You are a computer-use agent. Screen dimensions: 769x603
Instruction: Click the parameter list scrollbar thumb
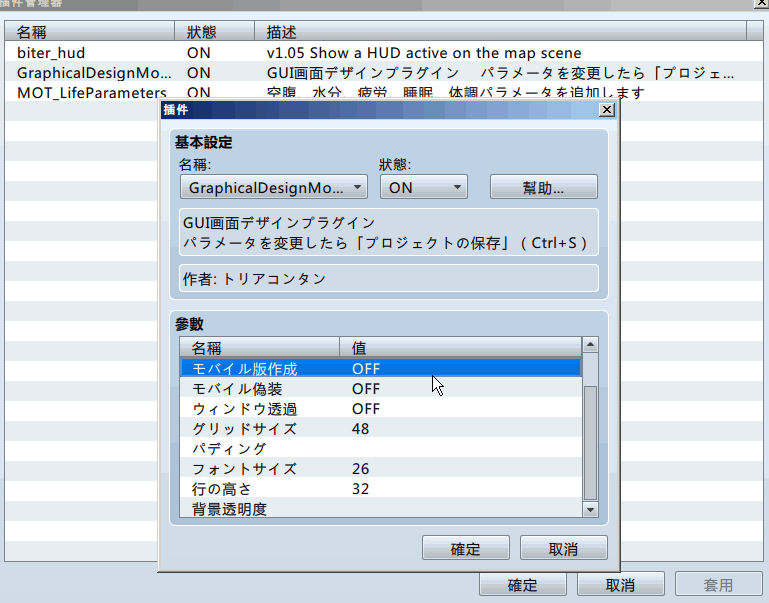(590, 443)
